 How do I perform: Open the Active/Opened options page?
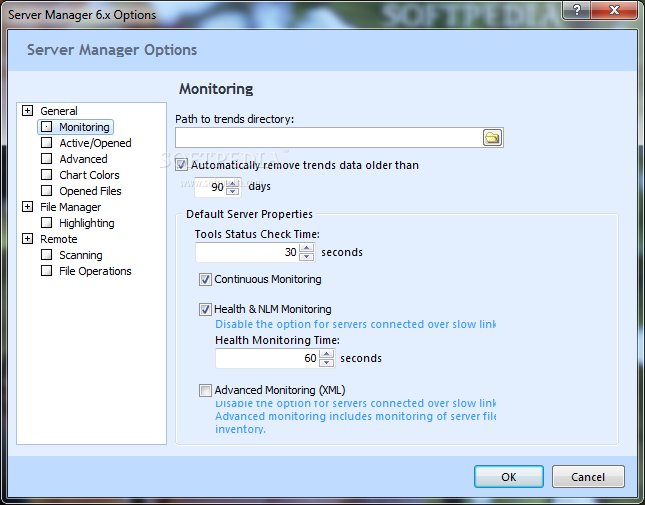click(x=95, y=143)
